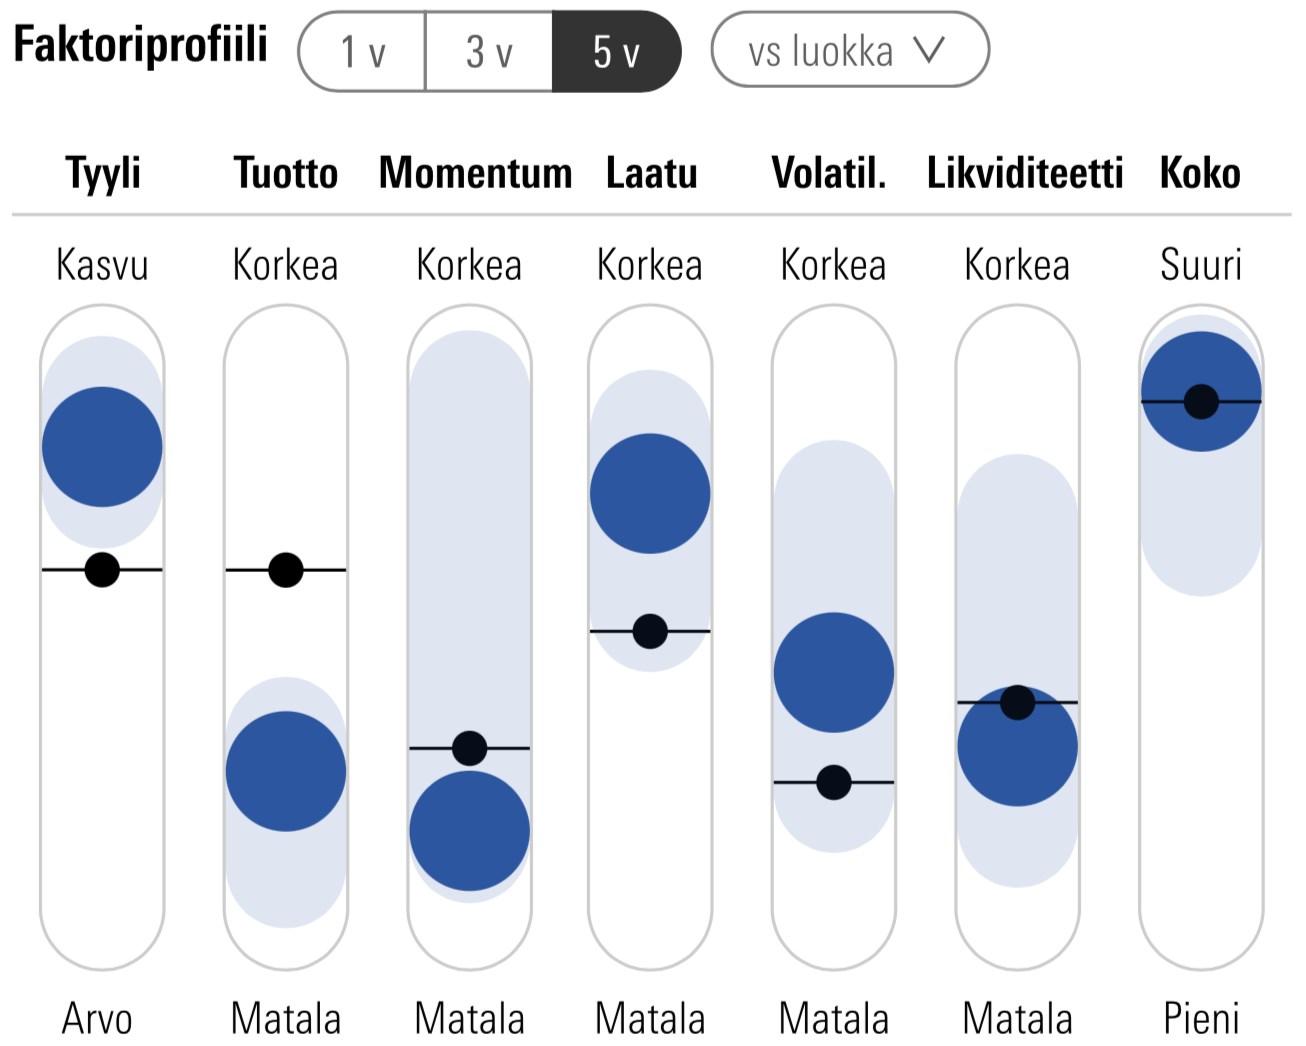Select the 1 v time period
This screenshot has width=1306, height=1046.
pos(363,52)
